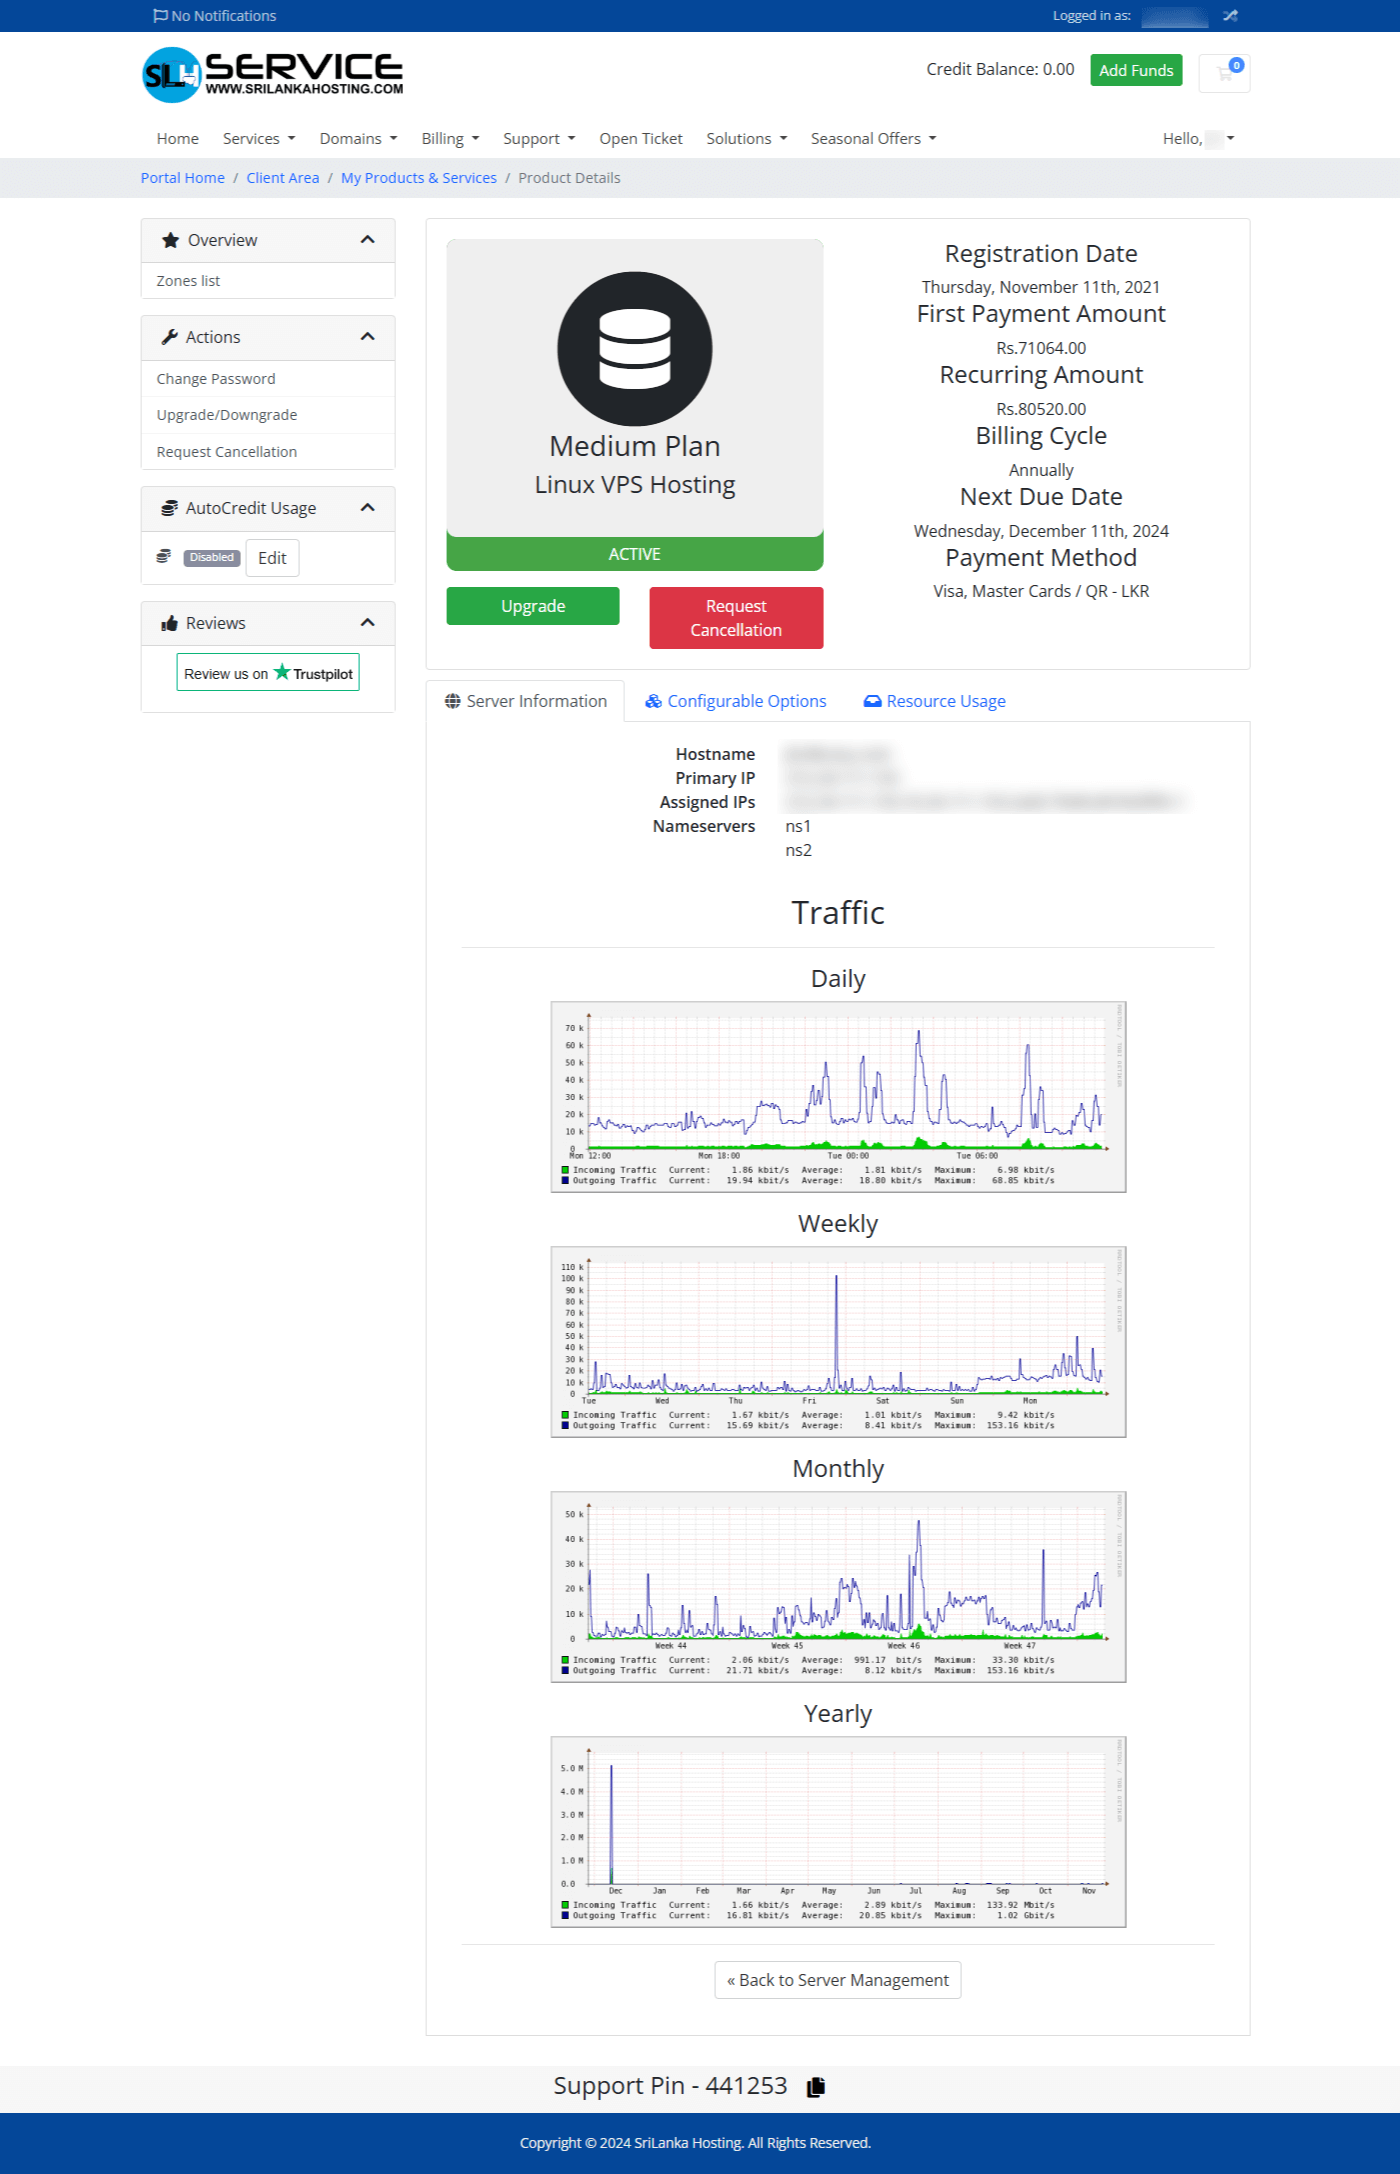
Task: Click Back to Server Management button
Action: pos(838,1980)
